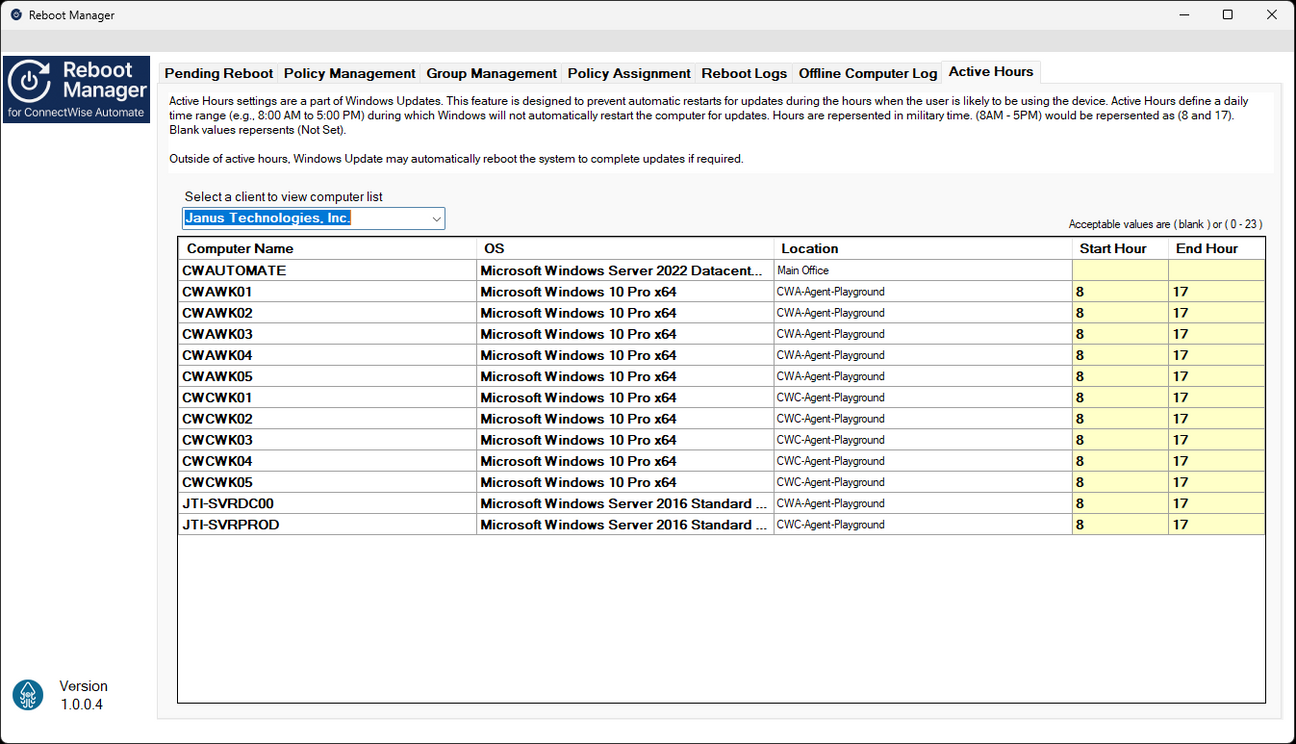Viewport: 1296px width, 744px height.
Task: Click the Start Hour cell for CWAUTOMATE
Action: pyautogui.click(x=1119, y=270)
